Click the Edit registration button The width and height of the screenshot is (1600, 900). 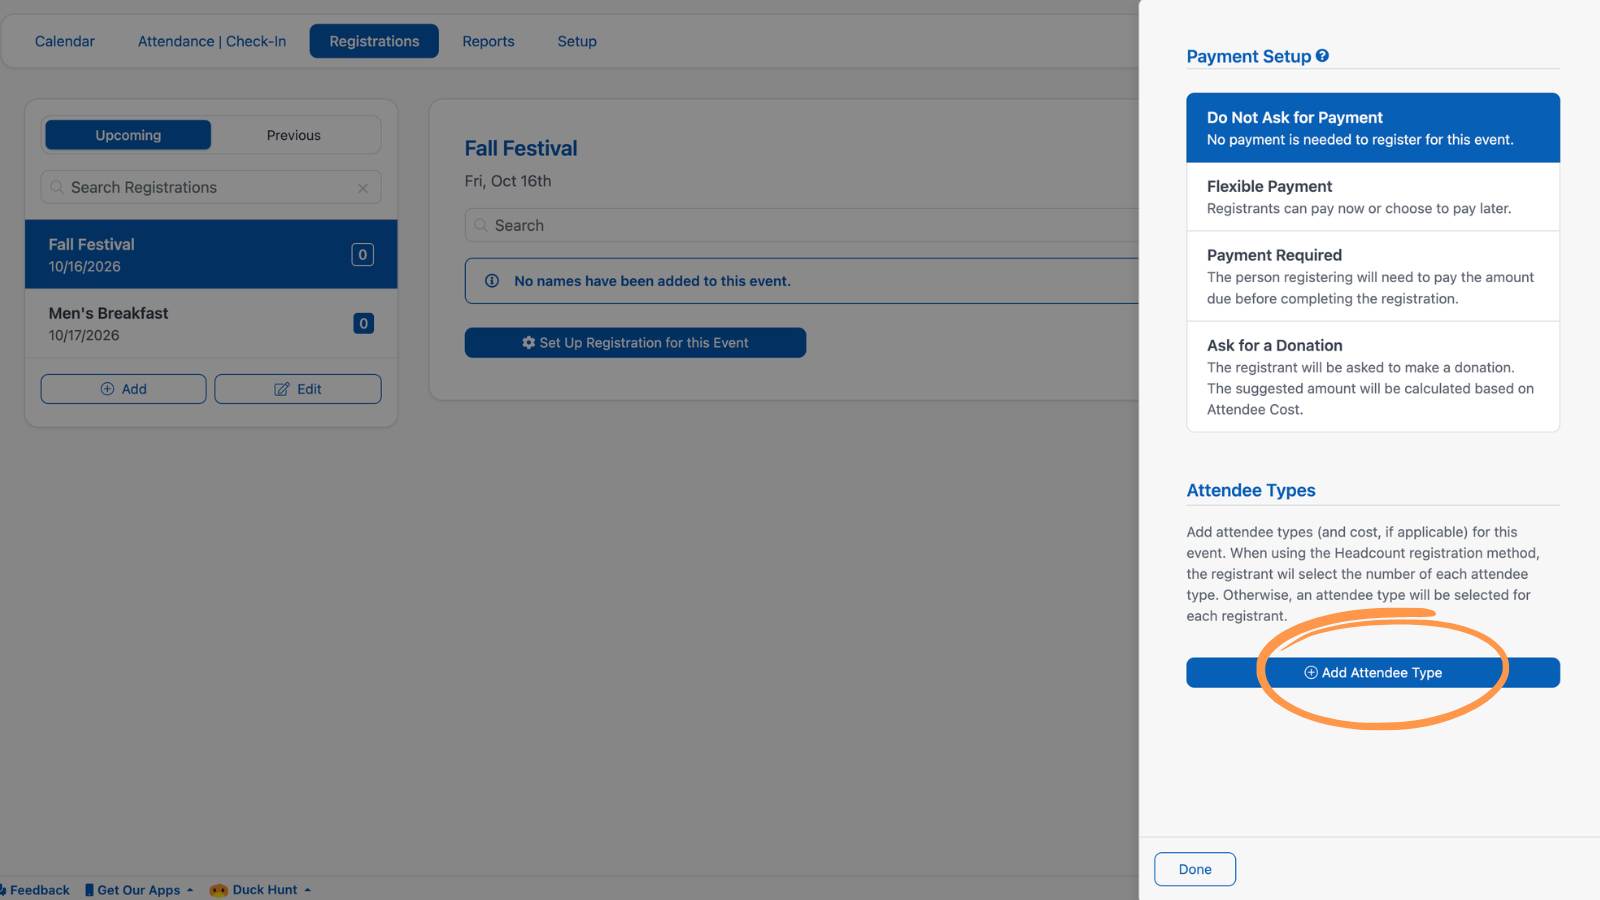point(298,389)
